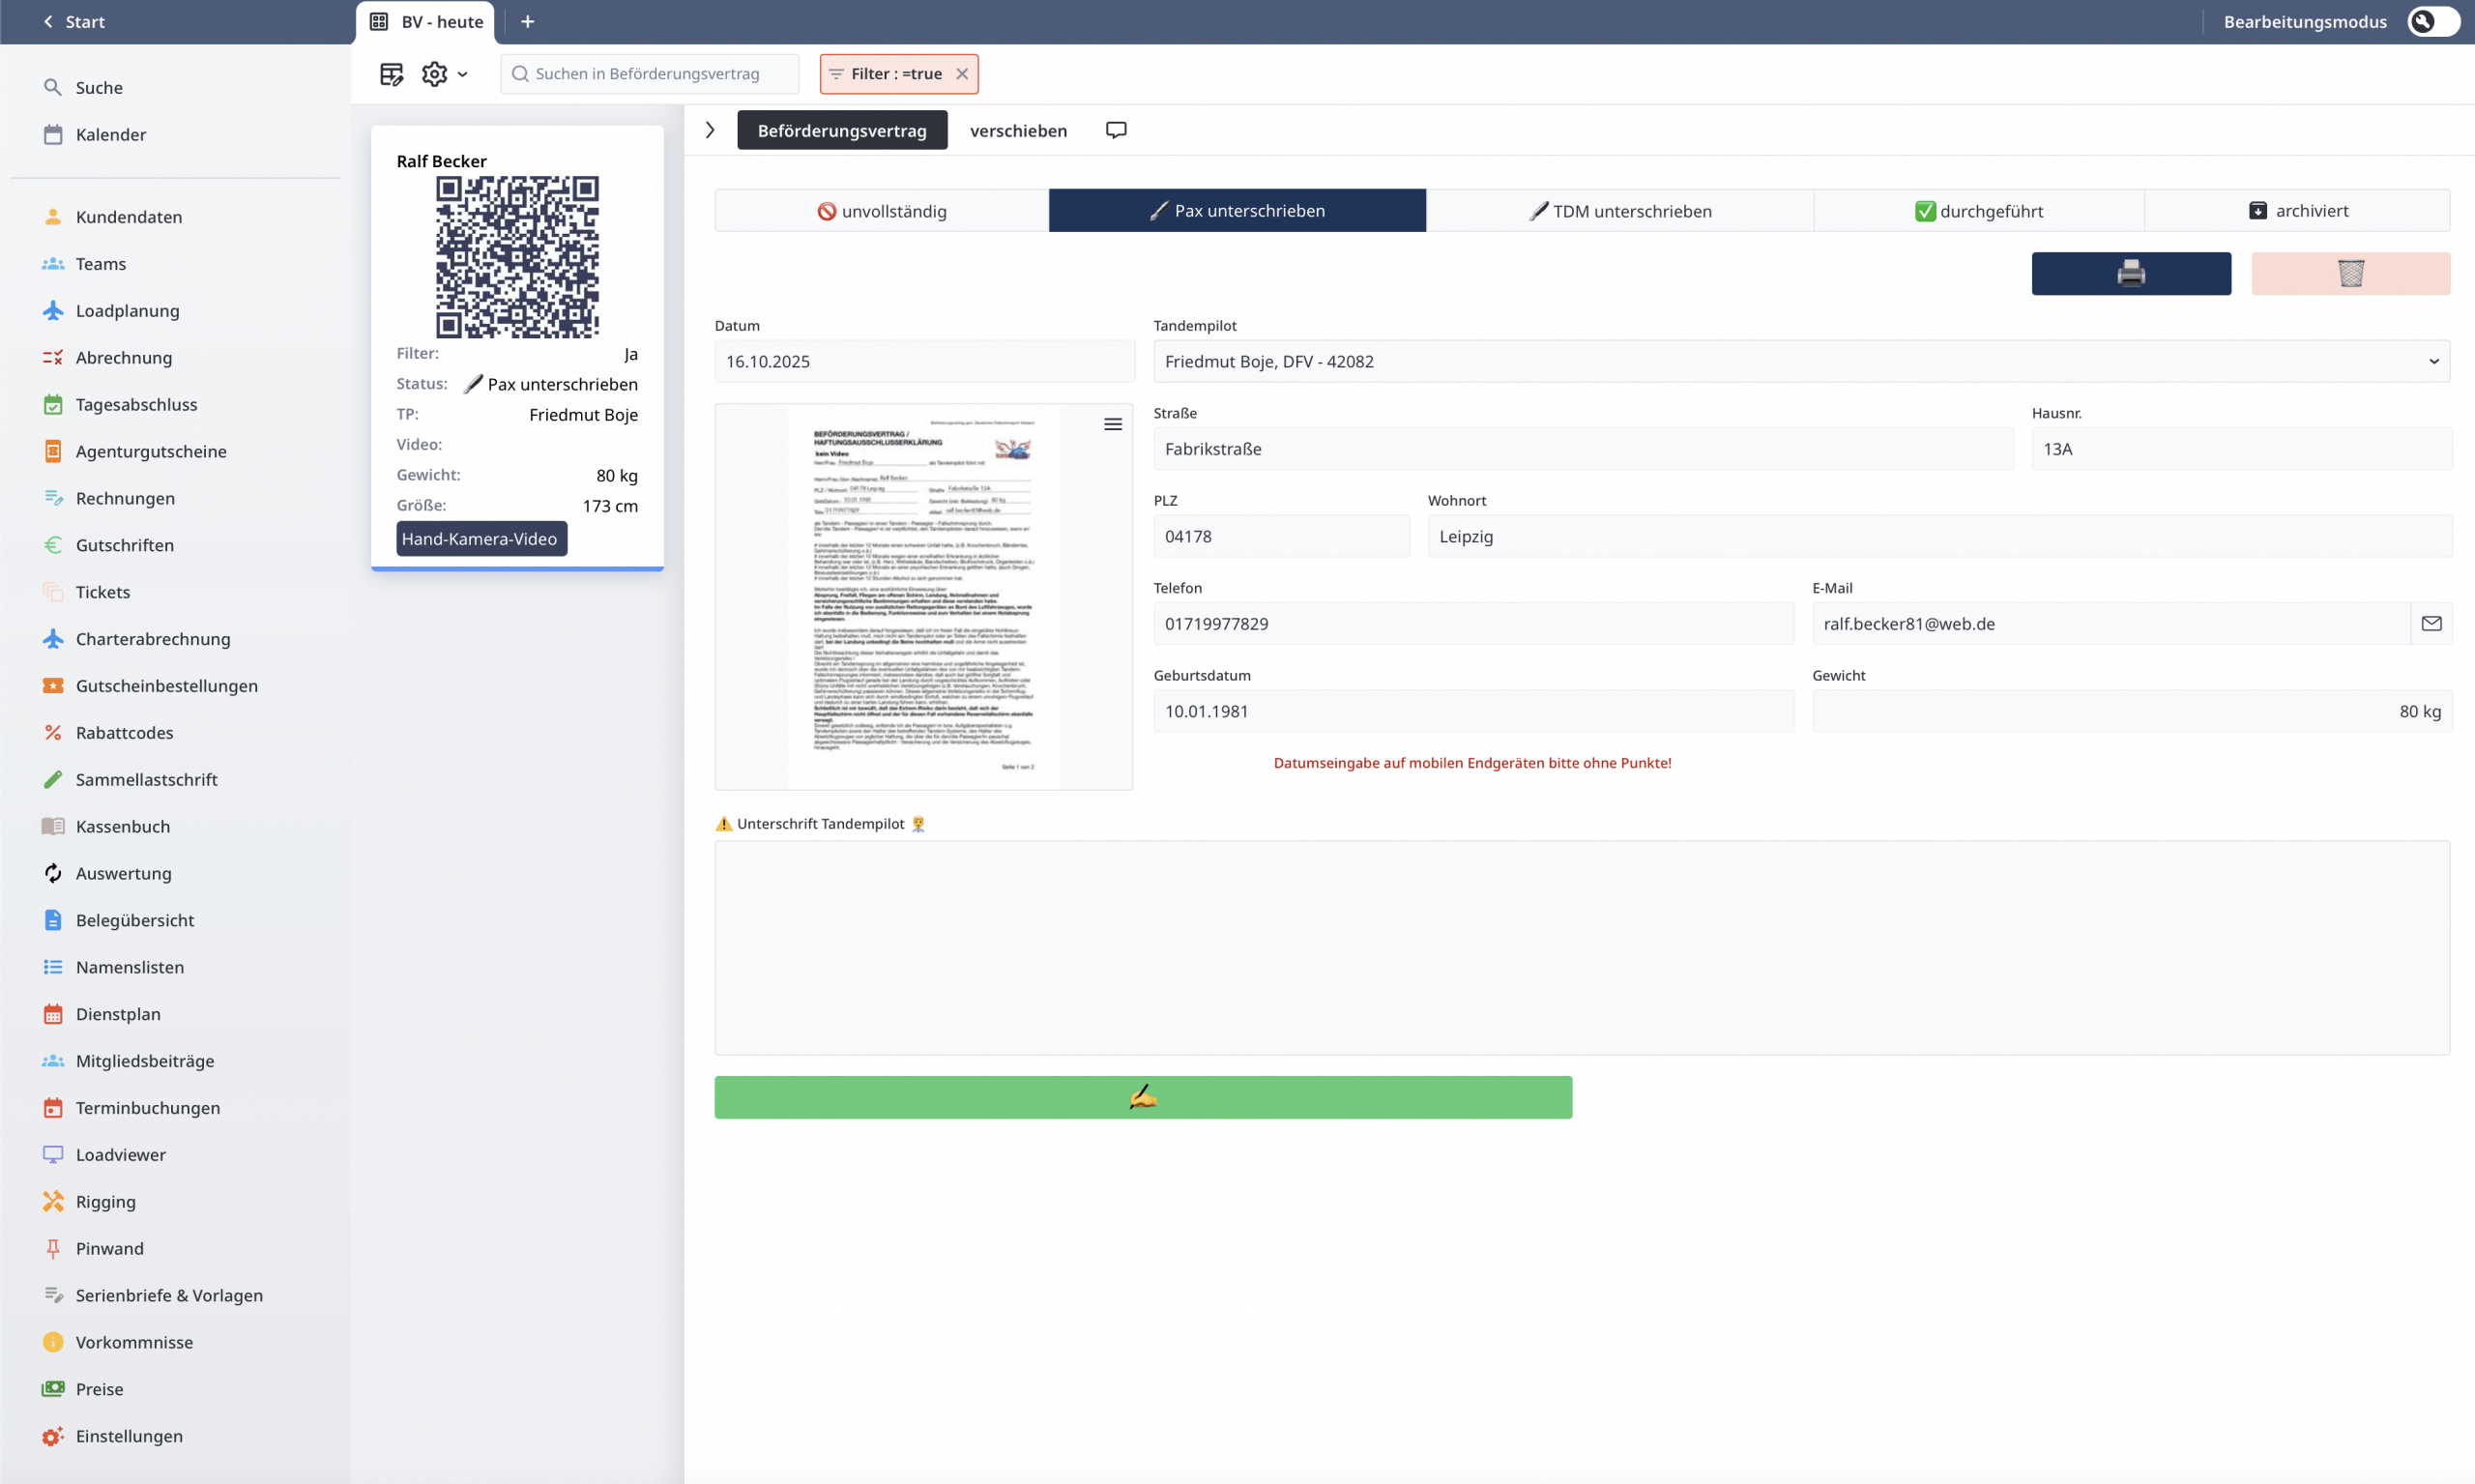Open the Tandempilot dropdown
2475x1484 pixels.
click(1800, 361)
